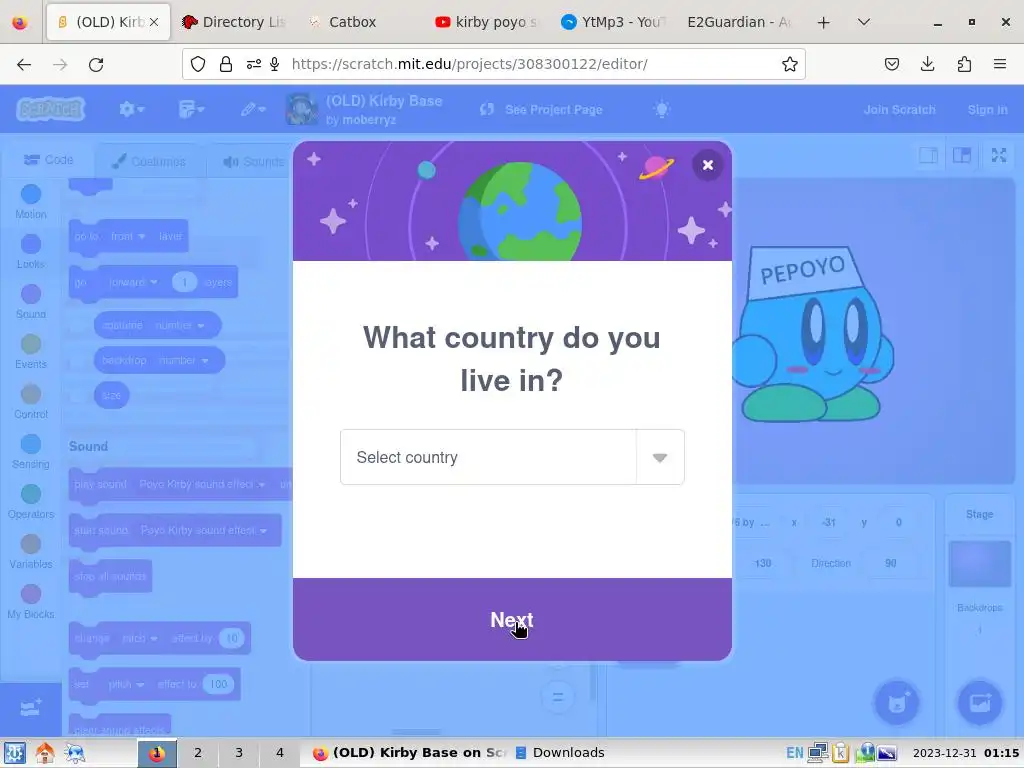The image size is (1024, 768).
Task: Click workspace zoom reset button
Action: pyautogui.click(x=558, y=697)
